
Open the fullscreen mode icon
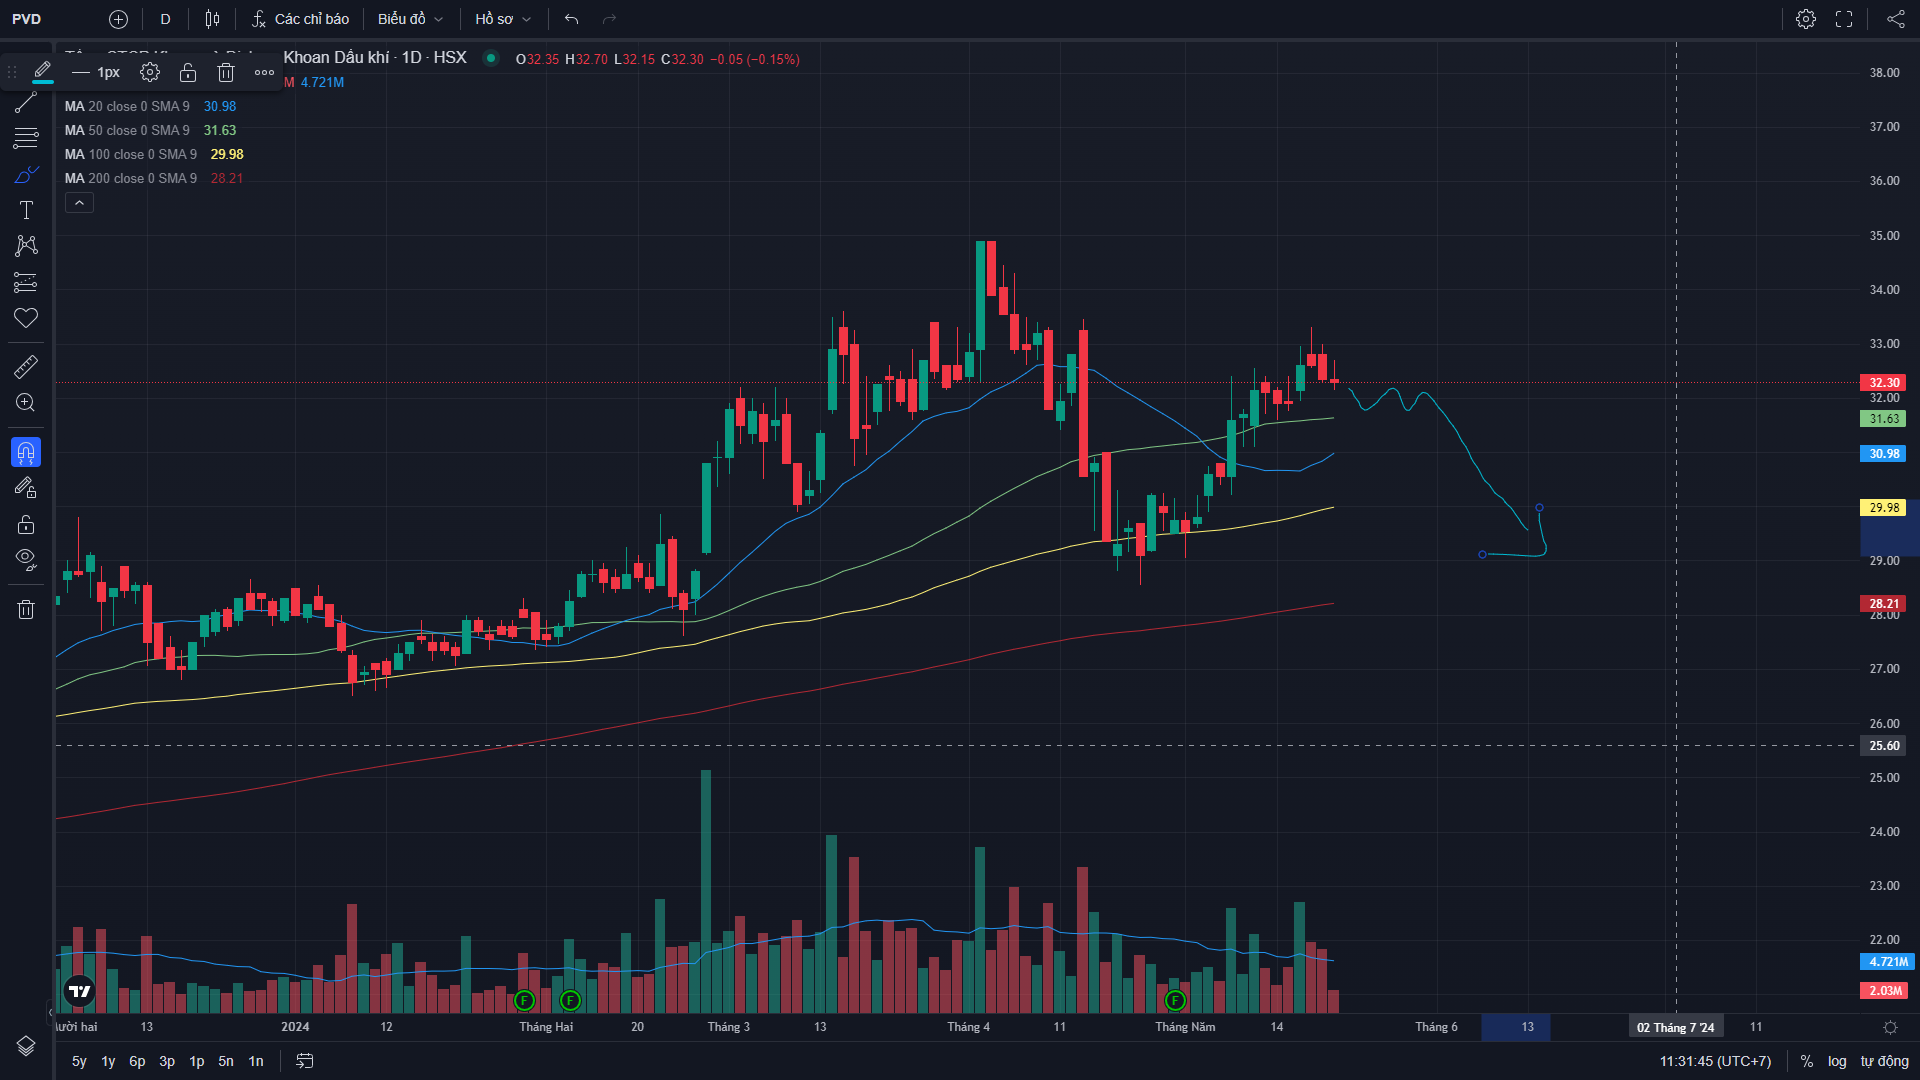1844,19
